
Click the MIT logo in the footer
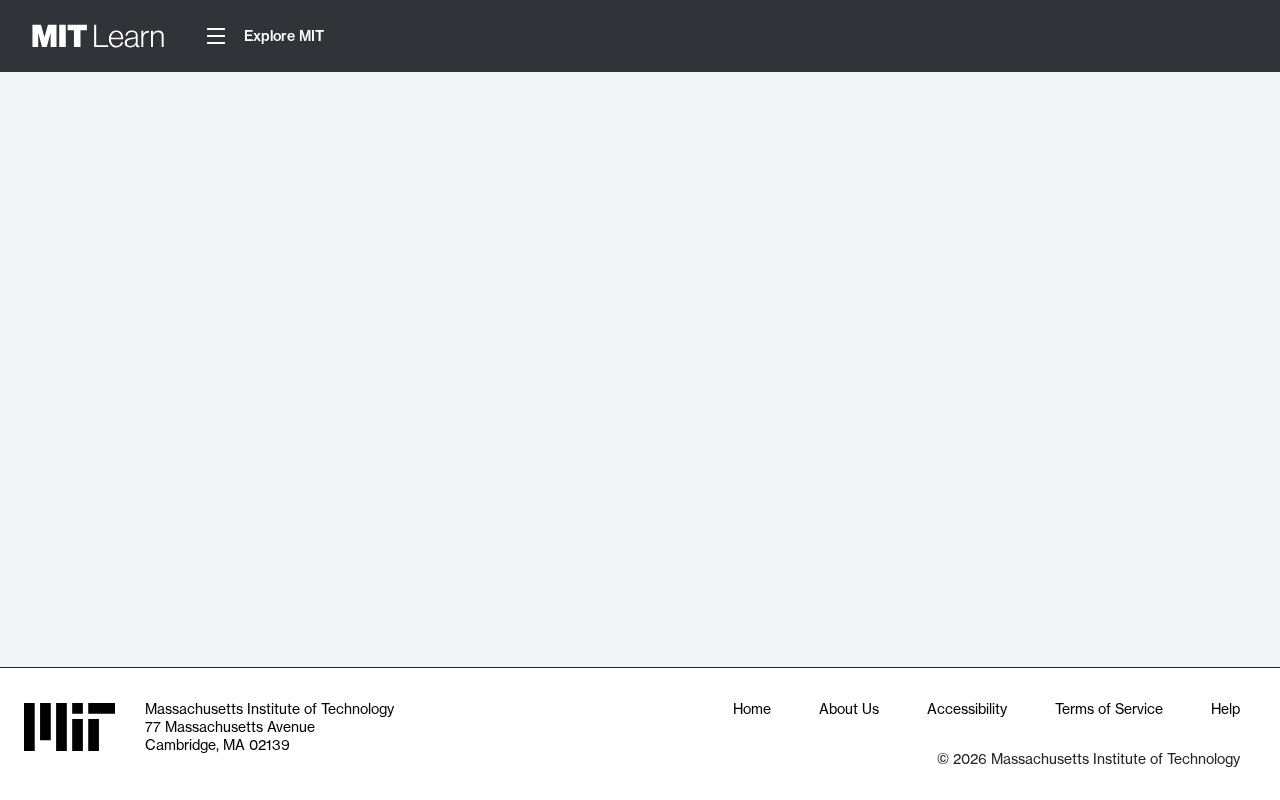pyautogui.click(x=69, y=727)
